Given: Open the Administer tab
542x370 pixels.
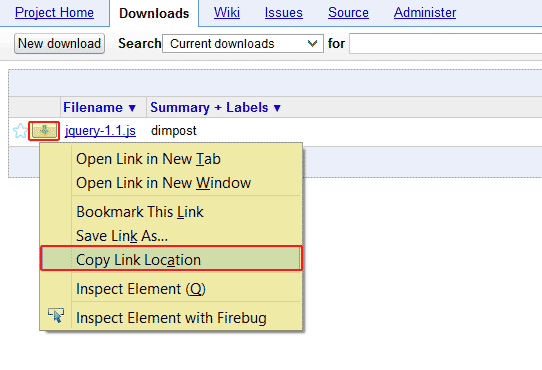Looking at the screenshot, I should coord(425,13).
